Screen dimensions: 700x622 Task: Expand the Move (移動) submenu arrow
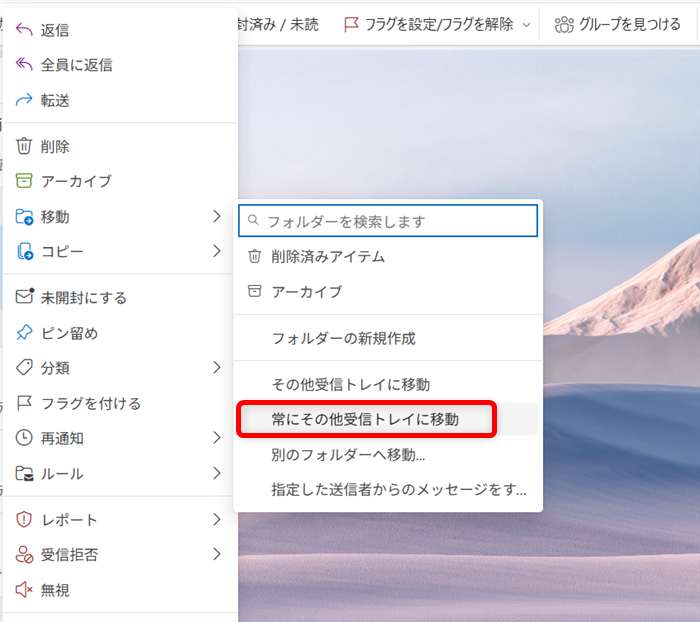pos(216,216)
